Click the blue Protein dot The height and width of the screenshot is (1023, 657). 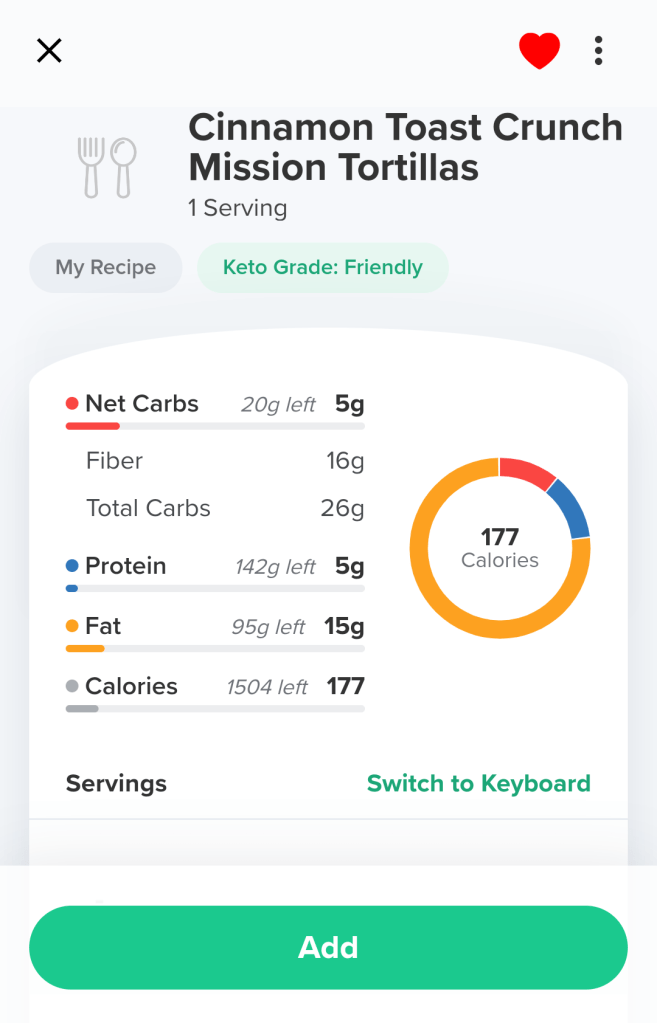coord(72,566)
